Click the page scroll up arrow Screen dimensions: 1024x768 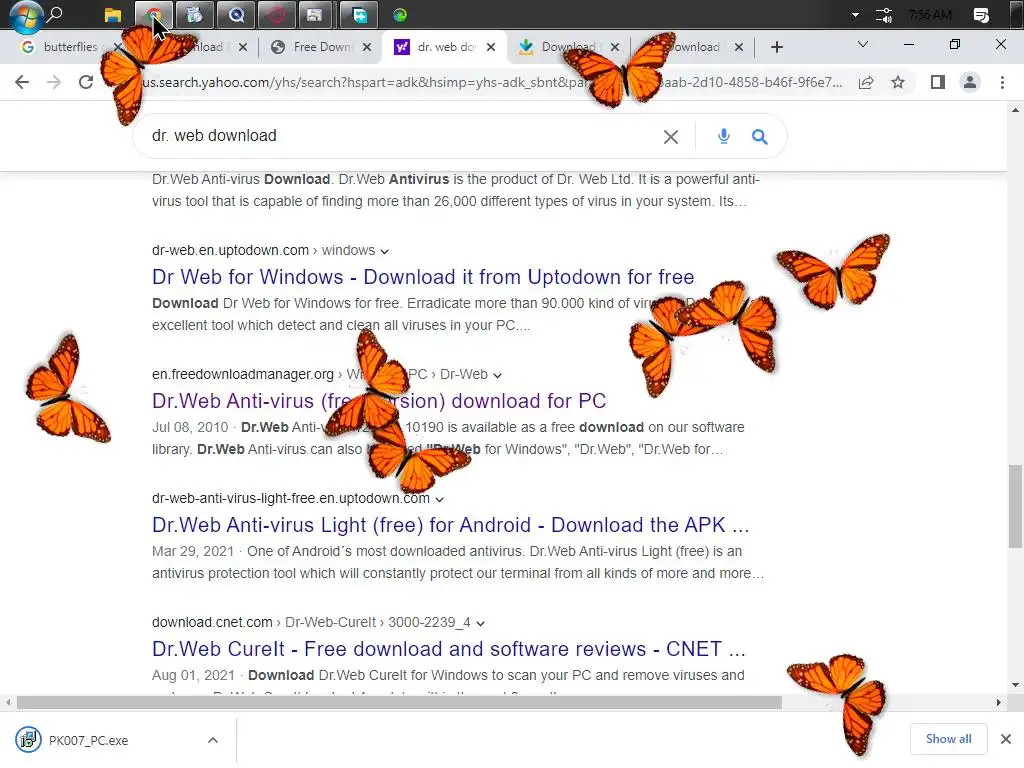(x=1015, y=110)
